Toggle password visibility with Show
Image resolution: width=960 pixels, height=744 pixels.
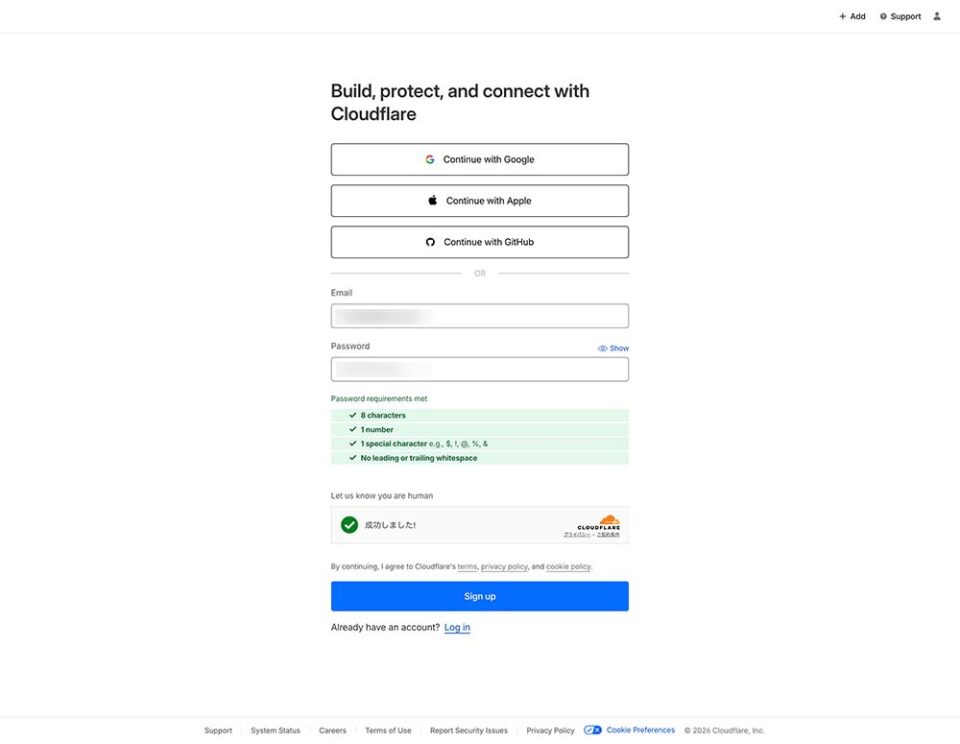point(613,348)
